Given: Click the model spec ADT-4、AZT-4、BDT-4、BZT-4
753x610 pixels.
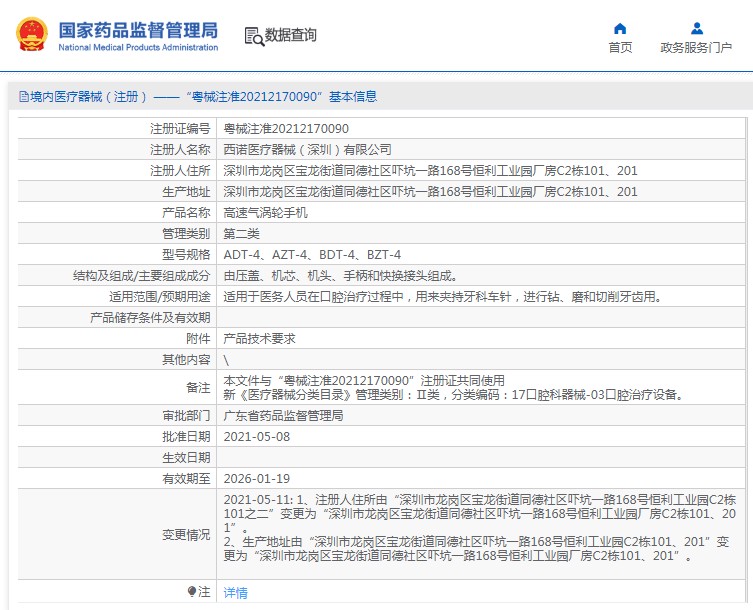Looking at the screenshot, I should click(x=312, y=255).
